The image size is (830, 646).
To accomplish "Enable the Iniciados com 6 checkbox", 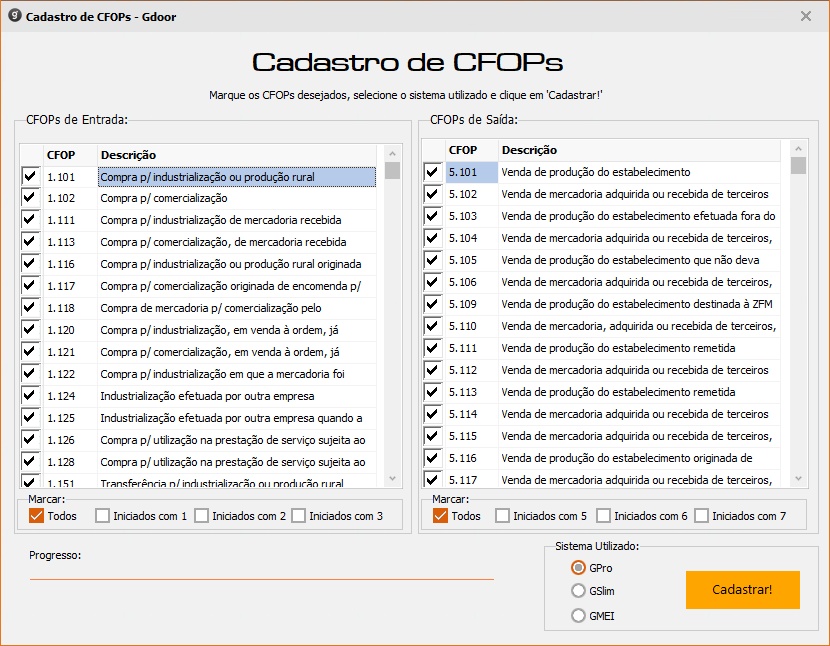I will tap(603, 516).
